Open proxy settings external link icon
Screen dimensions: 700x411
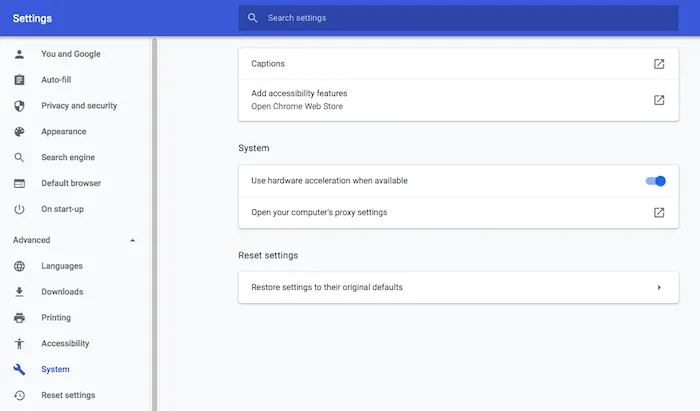[x=659, y=212]
